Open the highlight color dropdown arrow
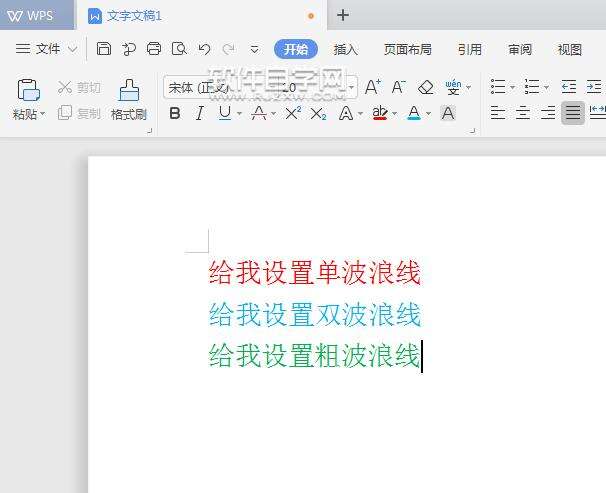The width and height of the screenshot is (606, 493). pyautogui.click(x=394, y=114)
